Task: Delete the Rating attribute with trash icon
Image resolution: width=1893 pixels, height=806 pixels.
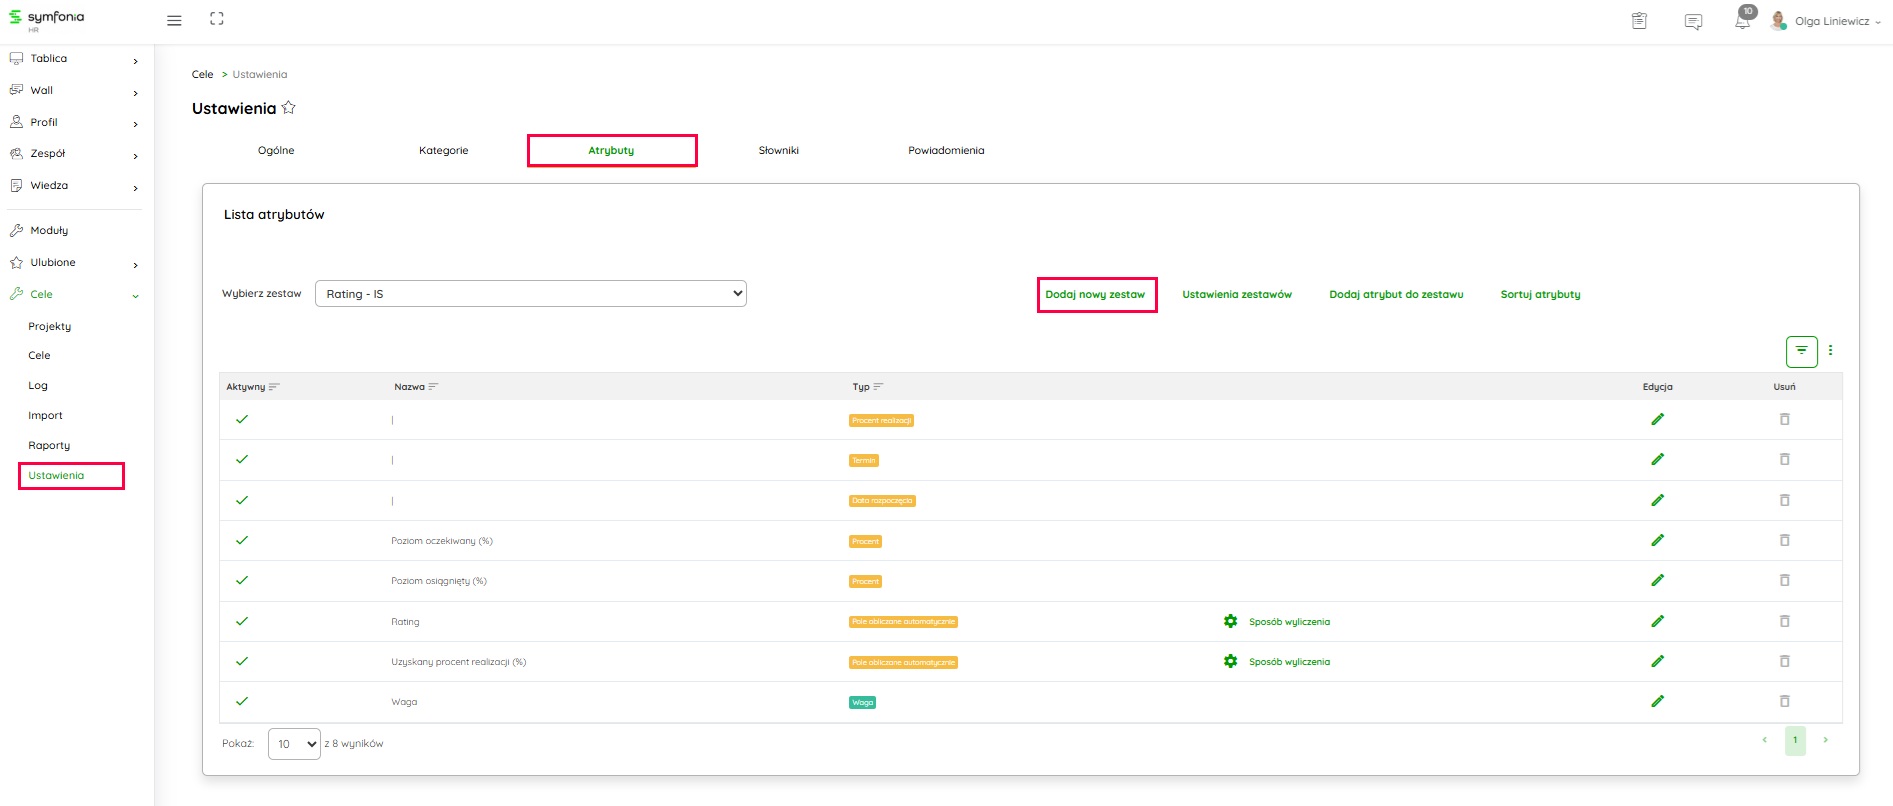Action: point(1784,621)
